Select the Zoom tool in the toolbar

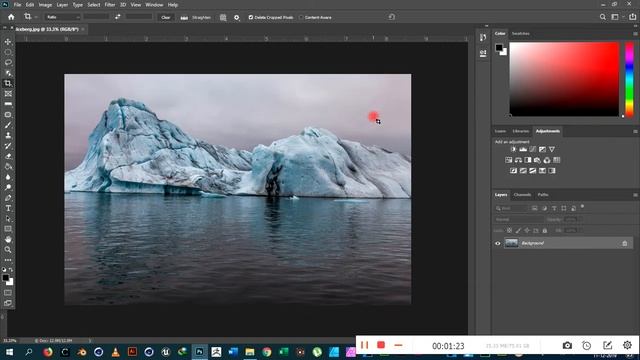tap(8, 250)
